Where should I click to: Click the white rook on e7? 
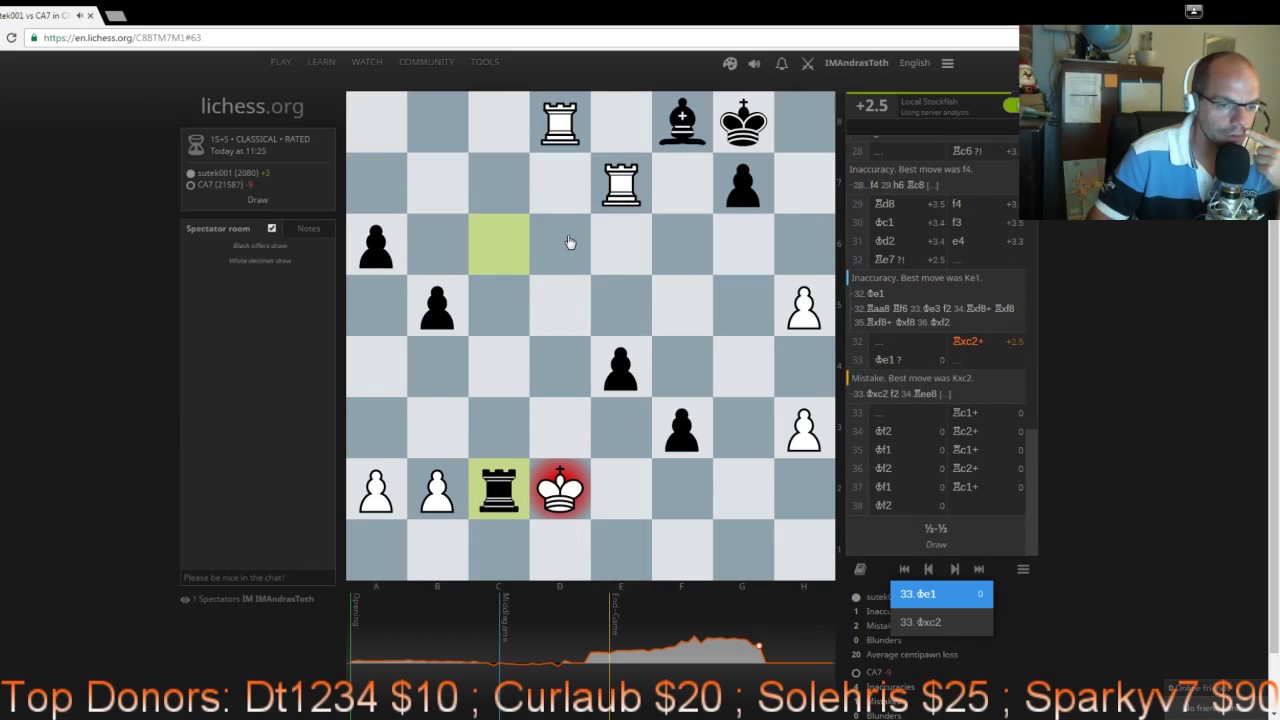621,184
